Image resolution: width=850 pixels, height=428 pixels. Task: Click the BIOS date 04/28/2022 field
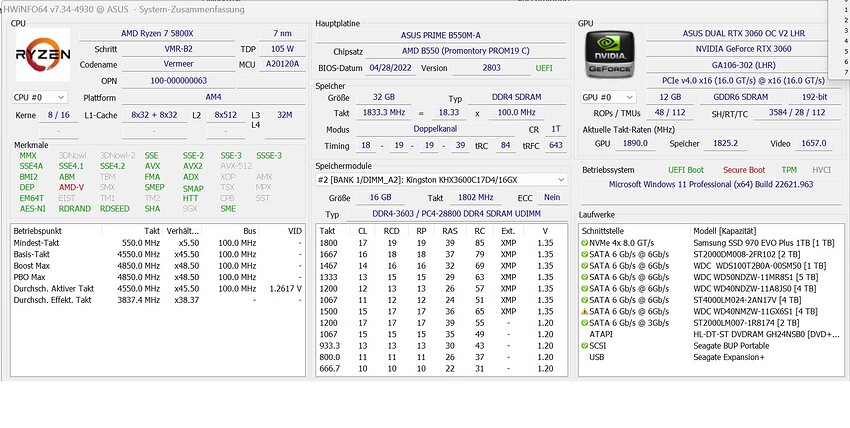390,68
